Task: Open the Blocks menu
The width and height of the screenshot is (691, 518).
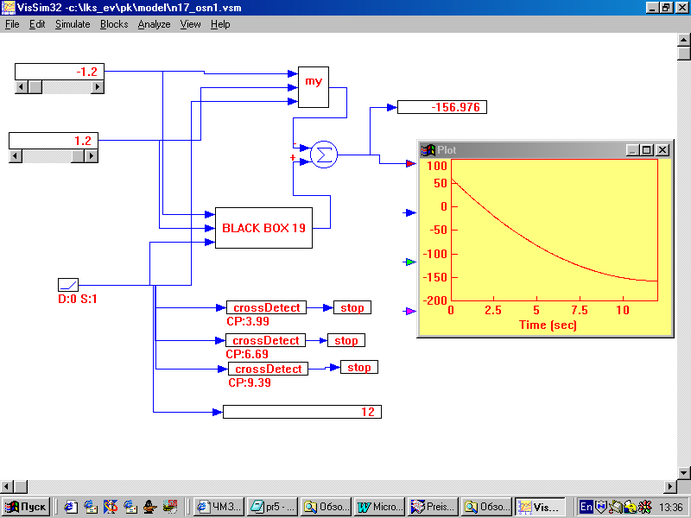Action: pyautogui.click(x=114, y=24)
